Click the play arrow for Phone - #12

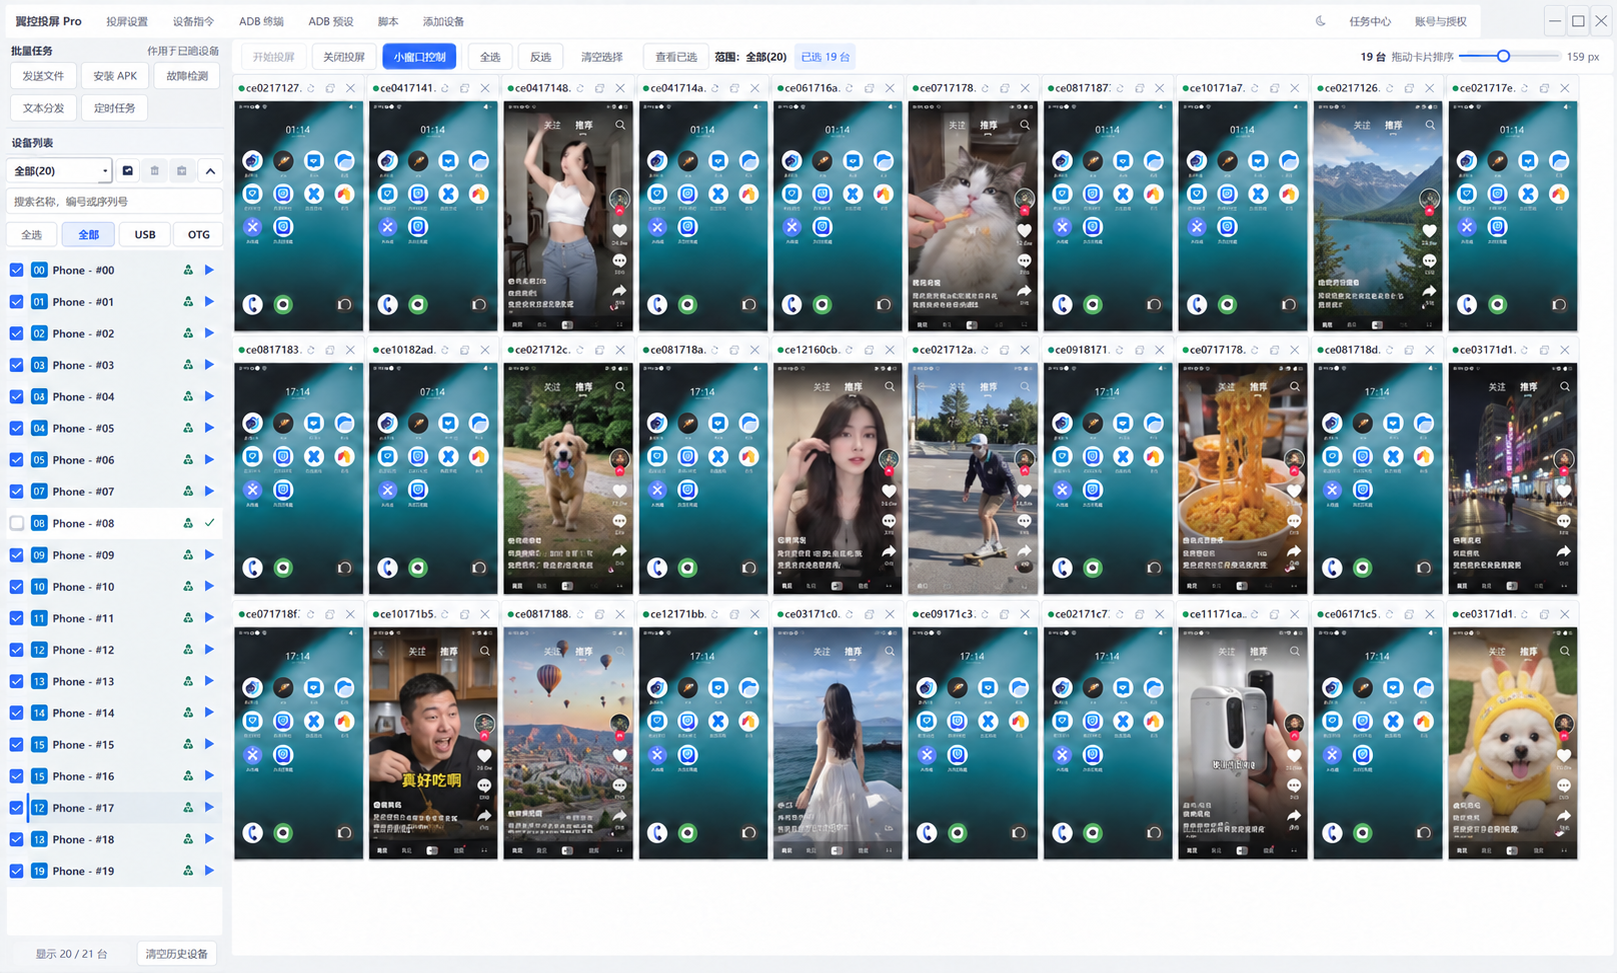click(209, 650)
